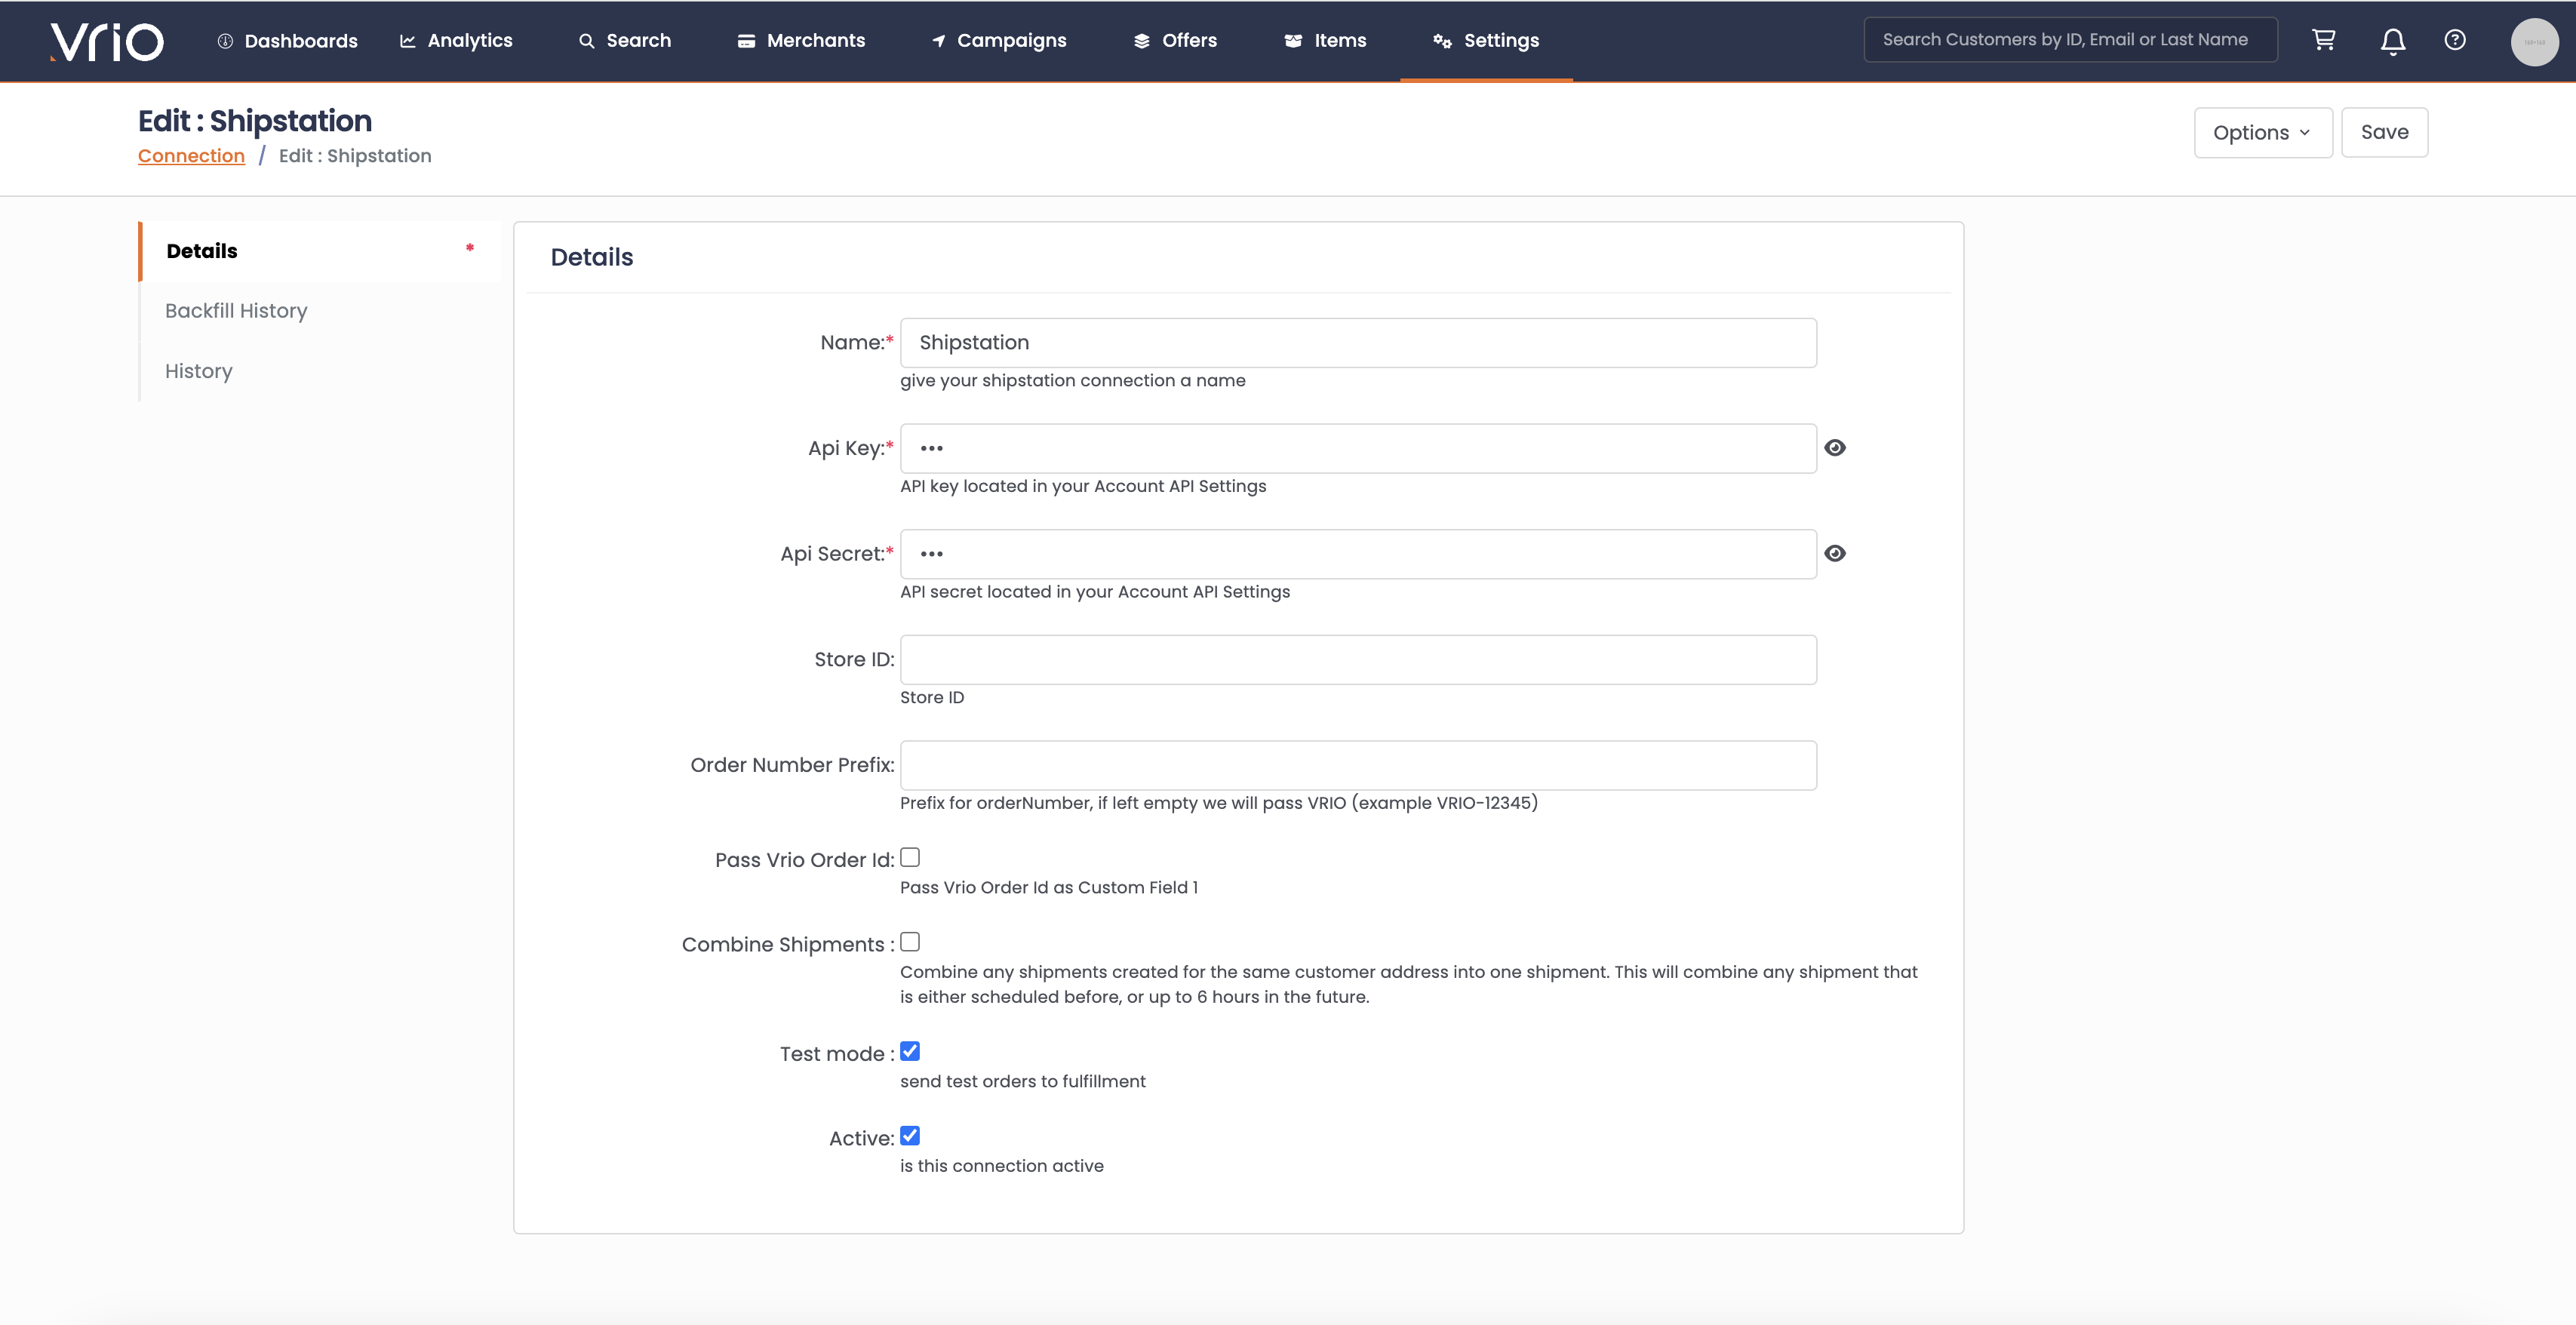Image resolution: width=2576 pixels, height=1325 pixels.
Task: Click into the Api Secret field
Action: tap(1358, 554)
